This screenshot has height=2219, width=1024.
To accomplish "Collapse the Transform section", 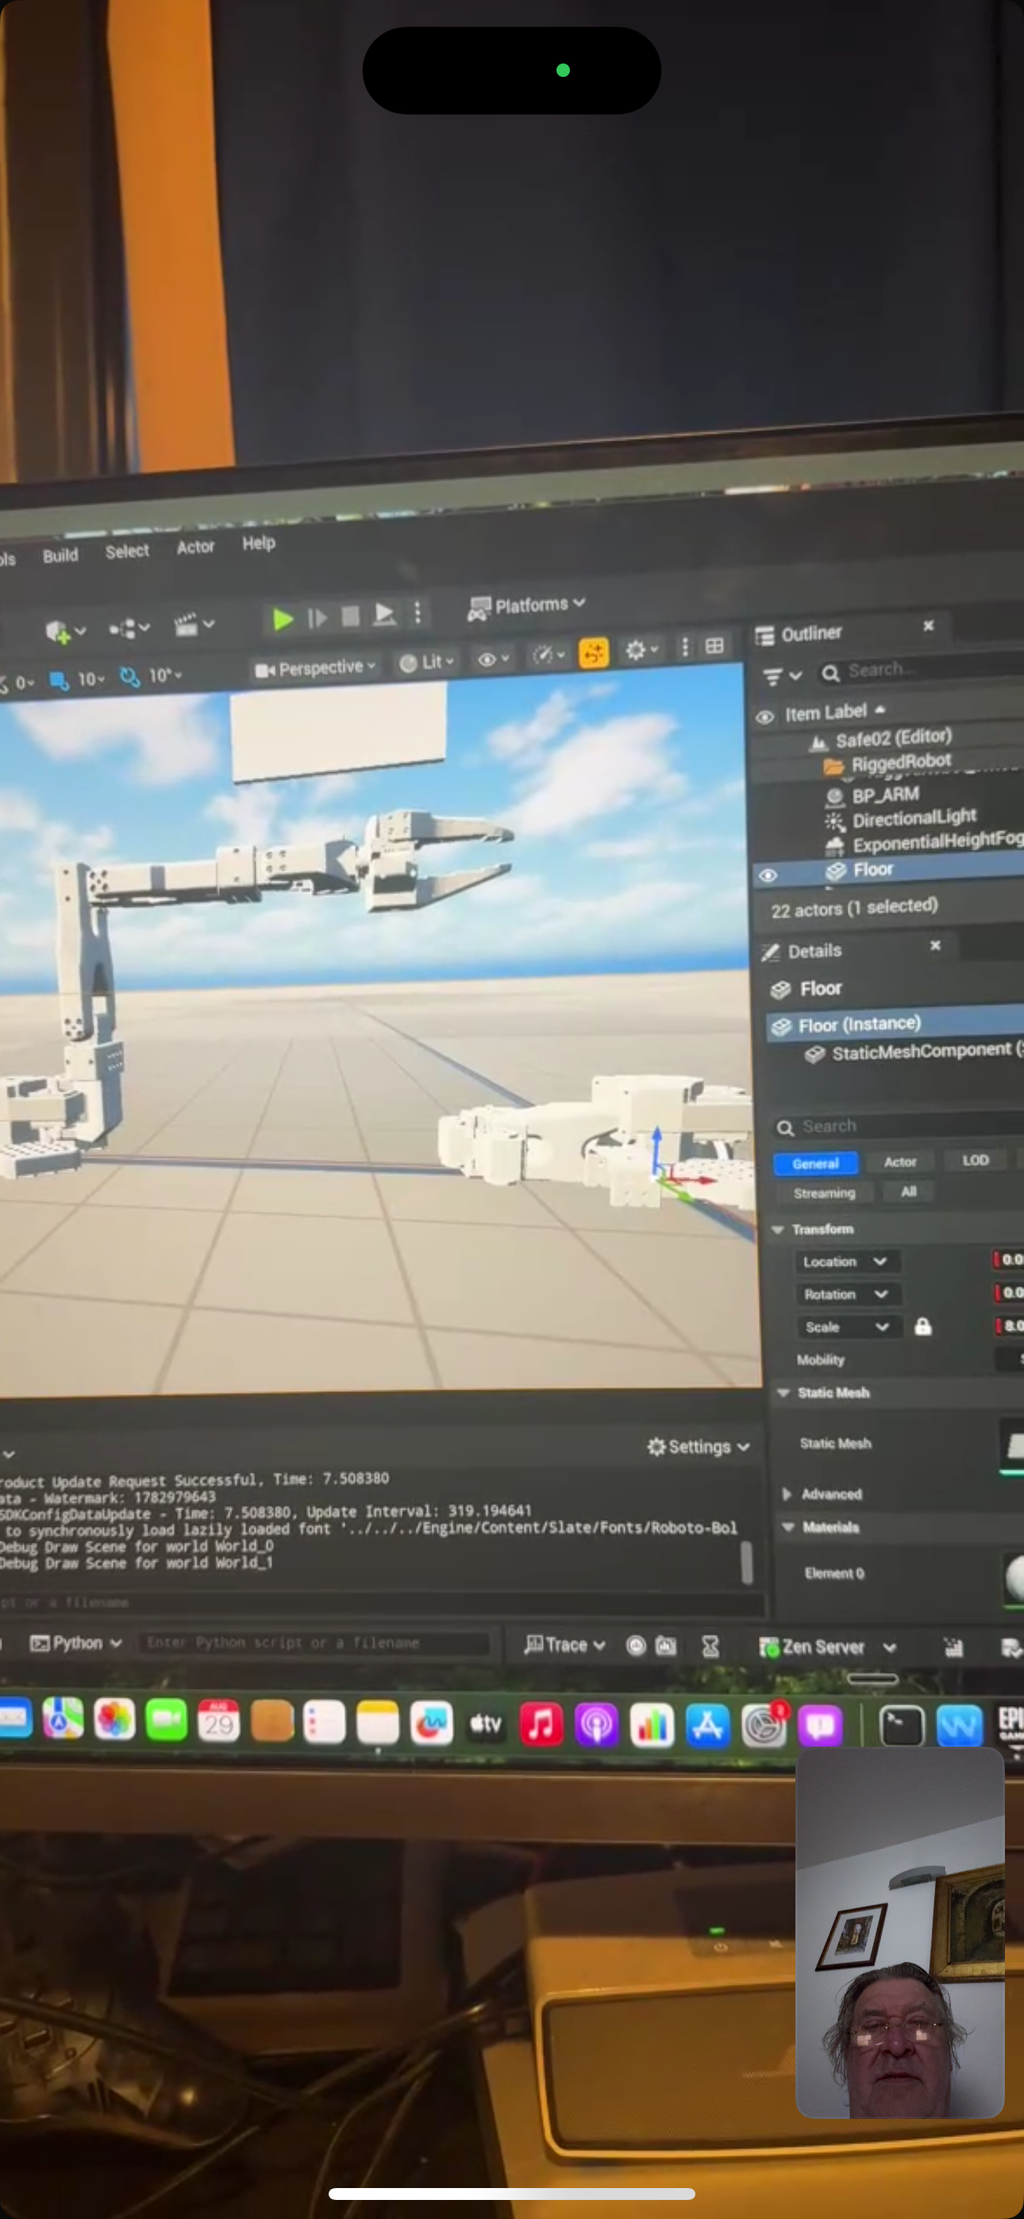I will [778, 1229].
